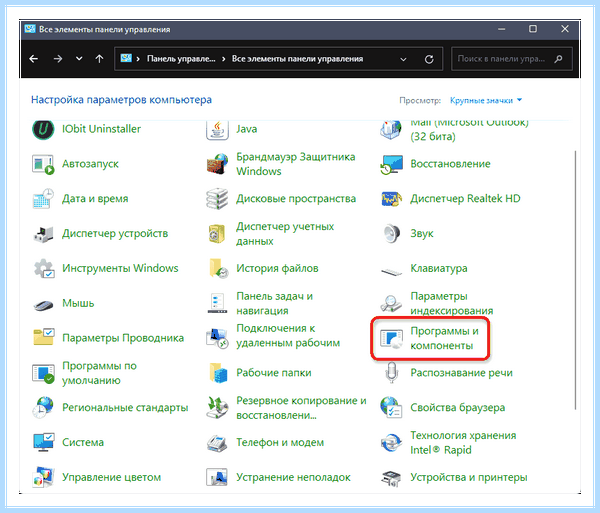The height and width of the screenshot is (513, 600).
Task: Open the Sound speaker icon
Action: pyautogui.click(x=391, y=234)
